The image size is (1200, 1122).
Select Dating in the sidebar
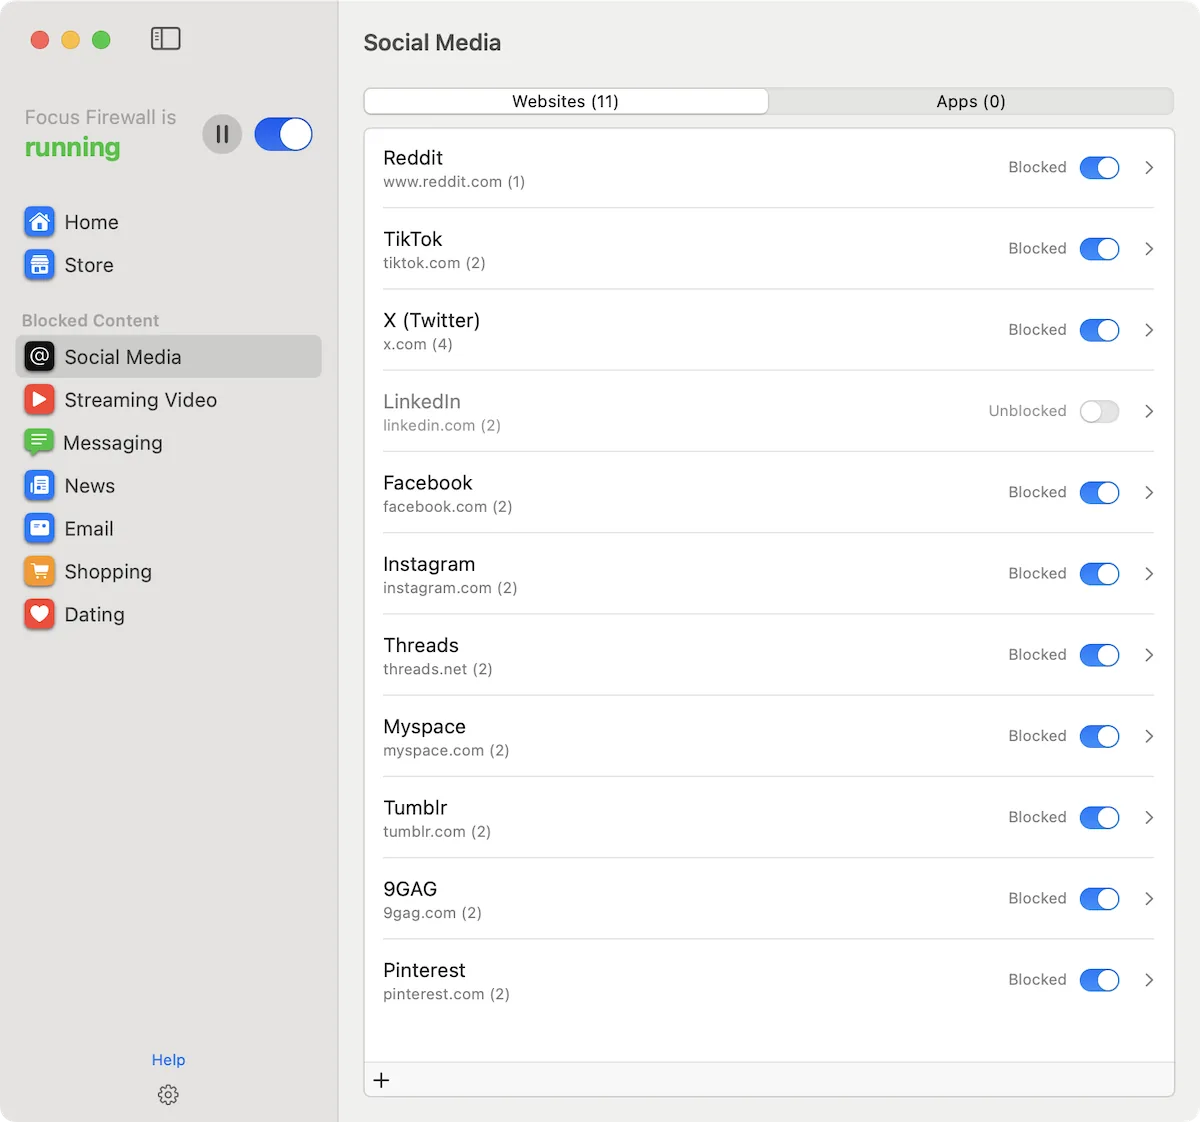pyautogui.click(x=168, y=615)
